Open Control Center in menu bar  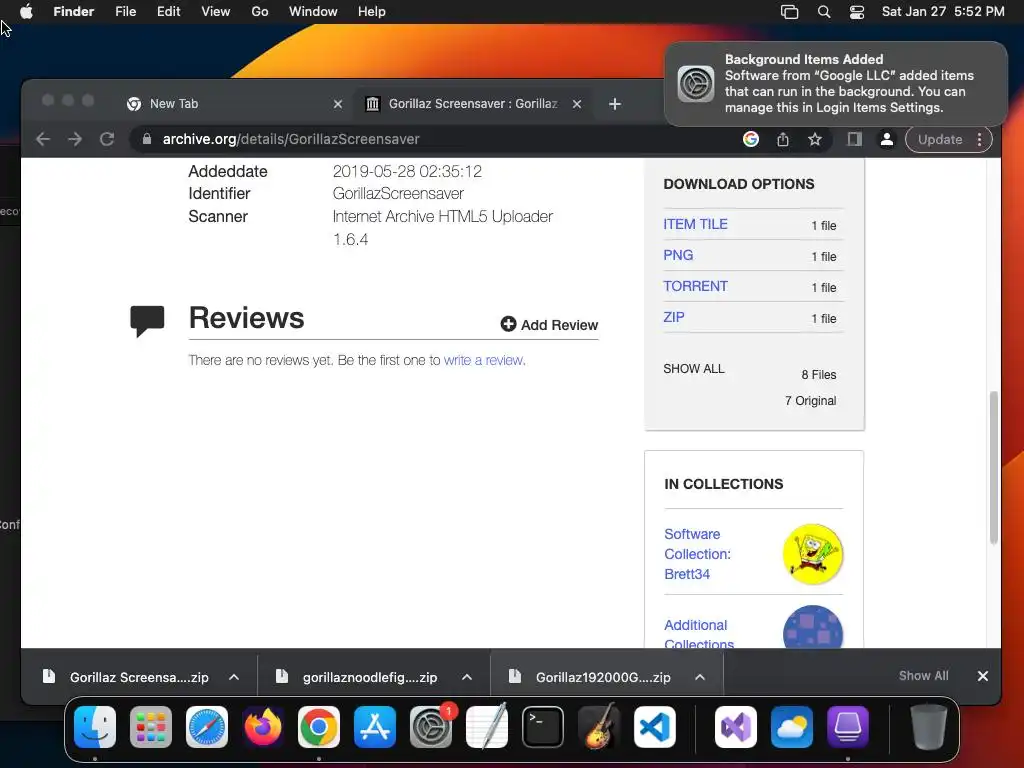point(857,12)
